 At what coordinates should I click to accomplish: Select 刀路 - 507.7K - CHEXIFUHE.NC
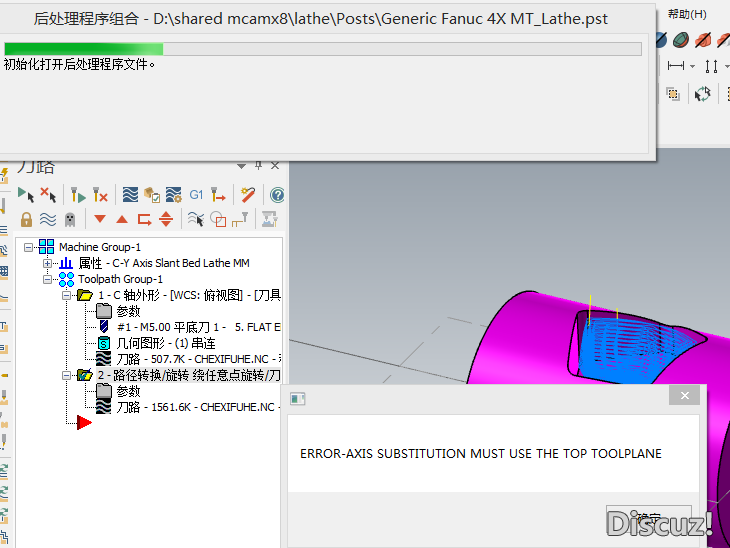pos(198,359)
